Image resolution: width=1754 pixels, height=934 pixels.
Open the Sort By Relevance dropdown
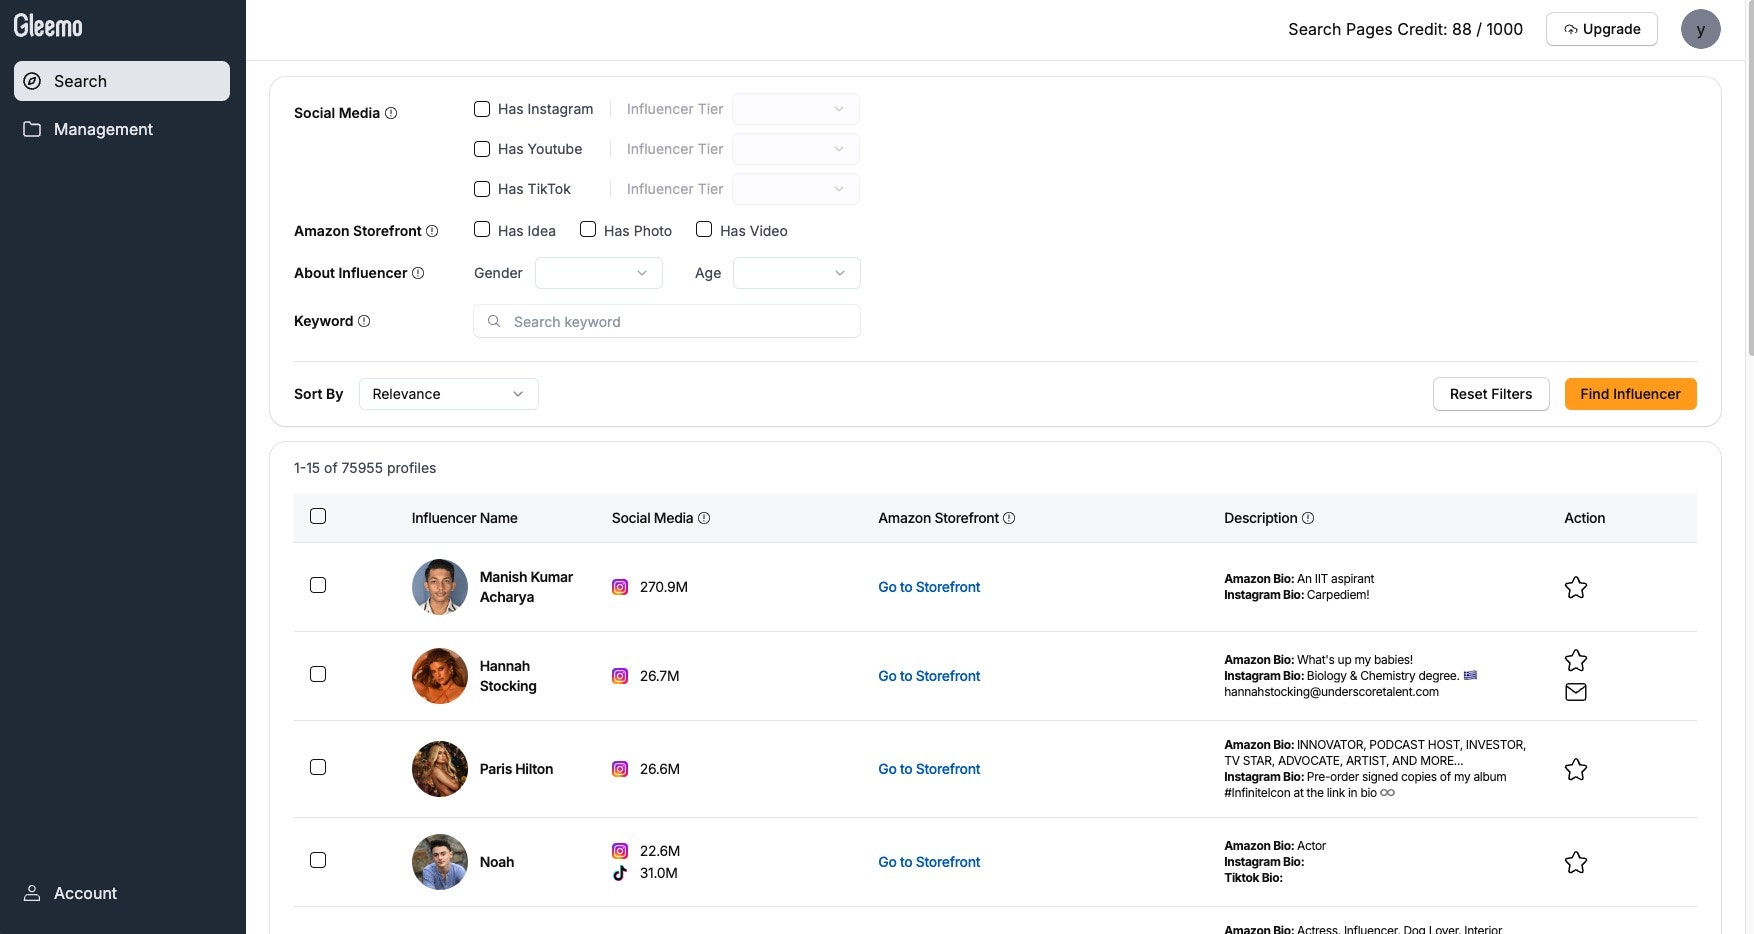pyautogui.click(x=449, y=394)
